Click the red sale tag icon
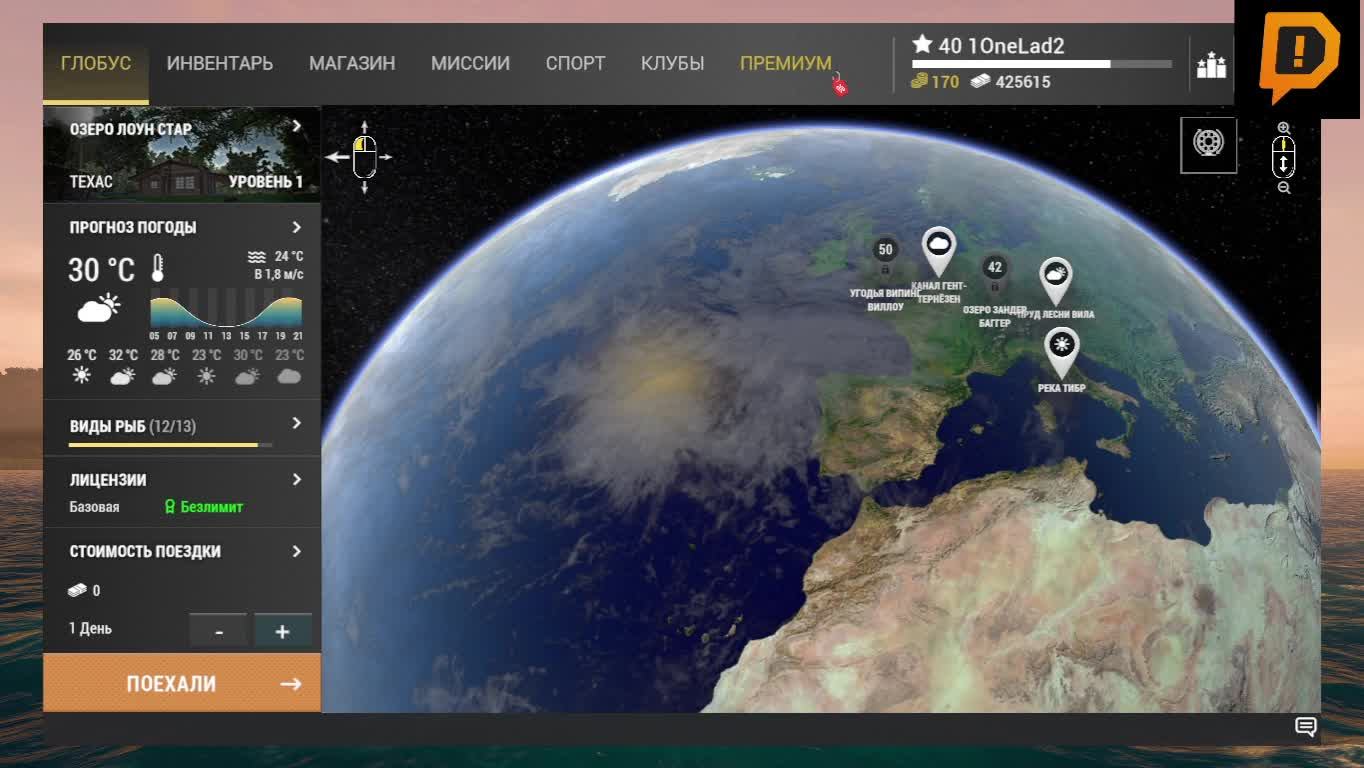Screen dimensions: 1364x768 point(840,86)
